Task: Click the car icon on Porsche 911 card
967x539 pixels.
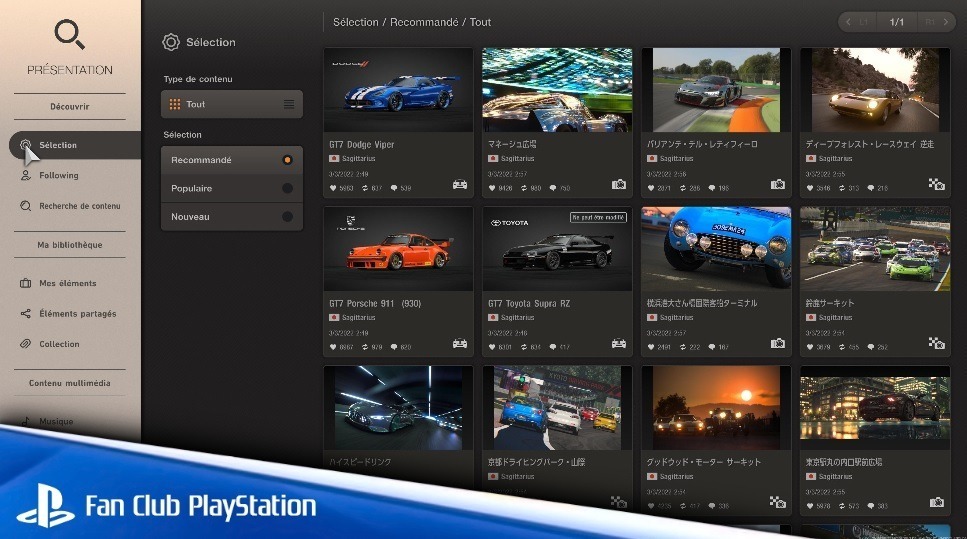Action: [x=459, y=344]
